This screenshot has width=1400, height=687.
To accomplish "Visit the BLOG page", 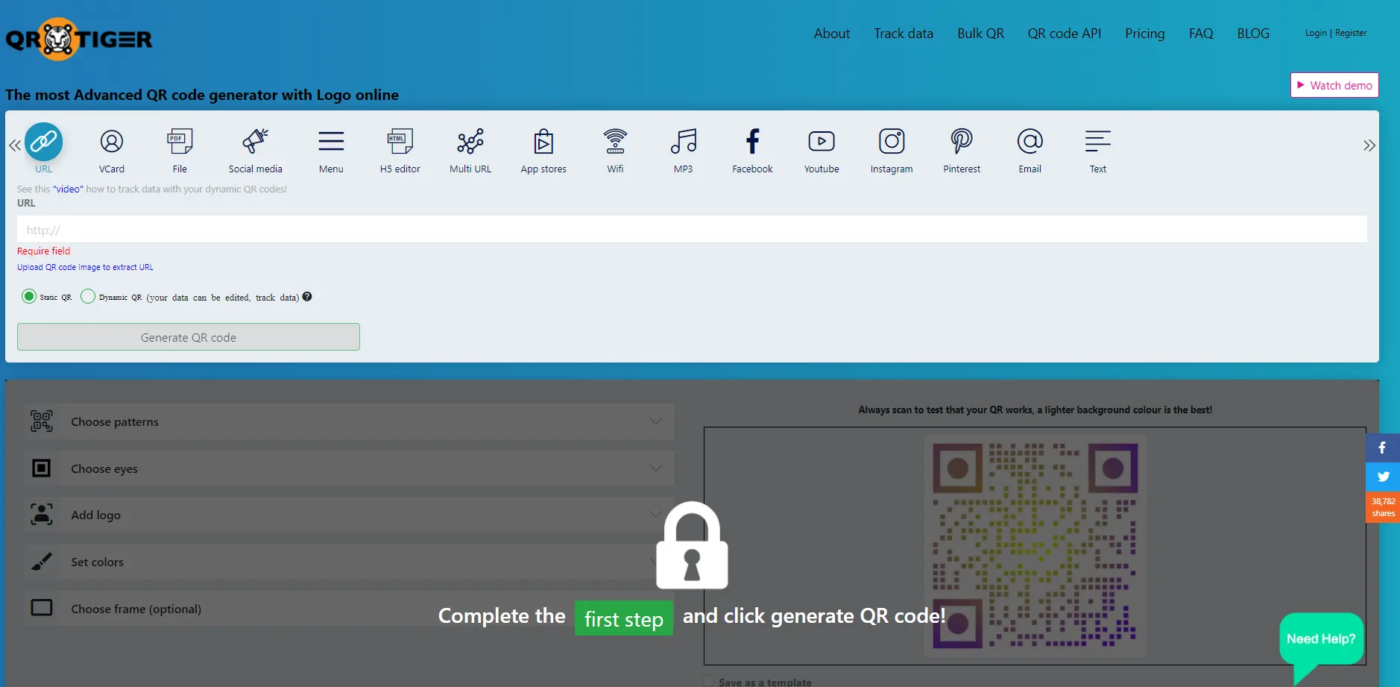I will [1253, 33].
